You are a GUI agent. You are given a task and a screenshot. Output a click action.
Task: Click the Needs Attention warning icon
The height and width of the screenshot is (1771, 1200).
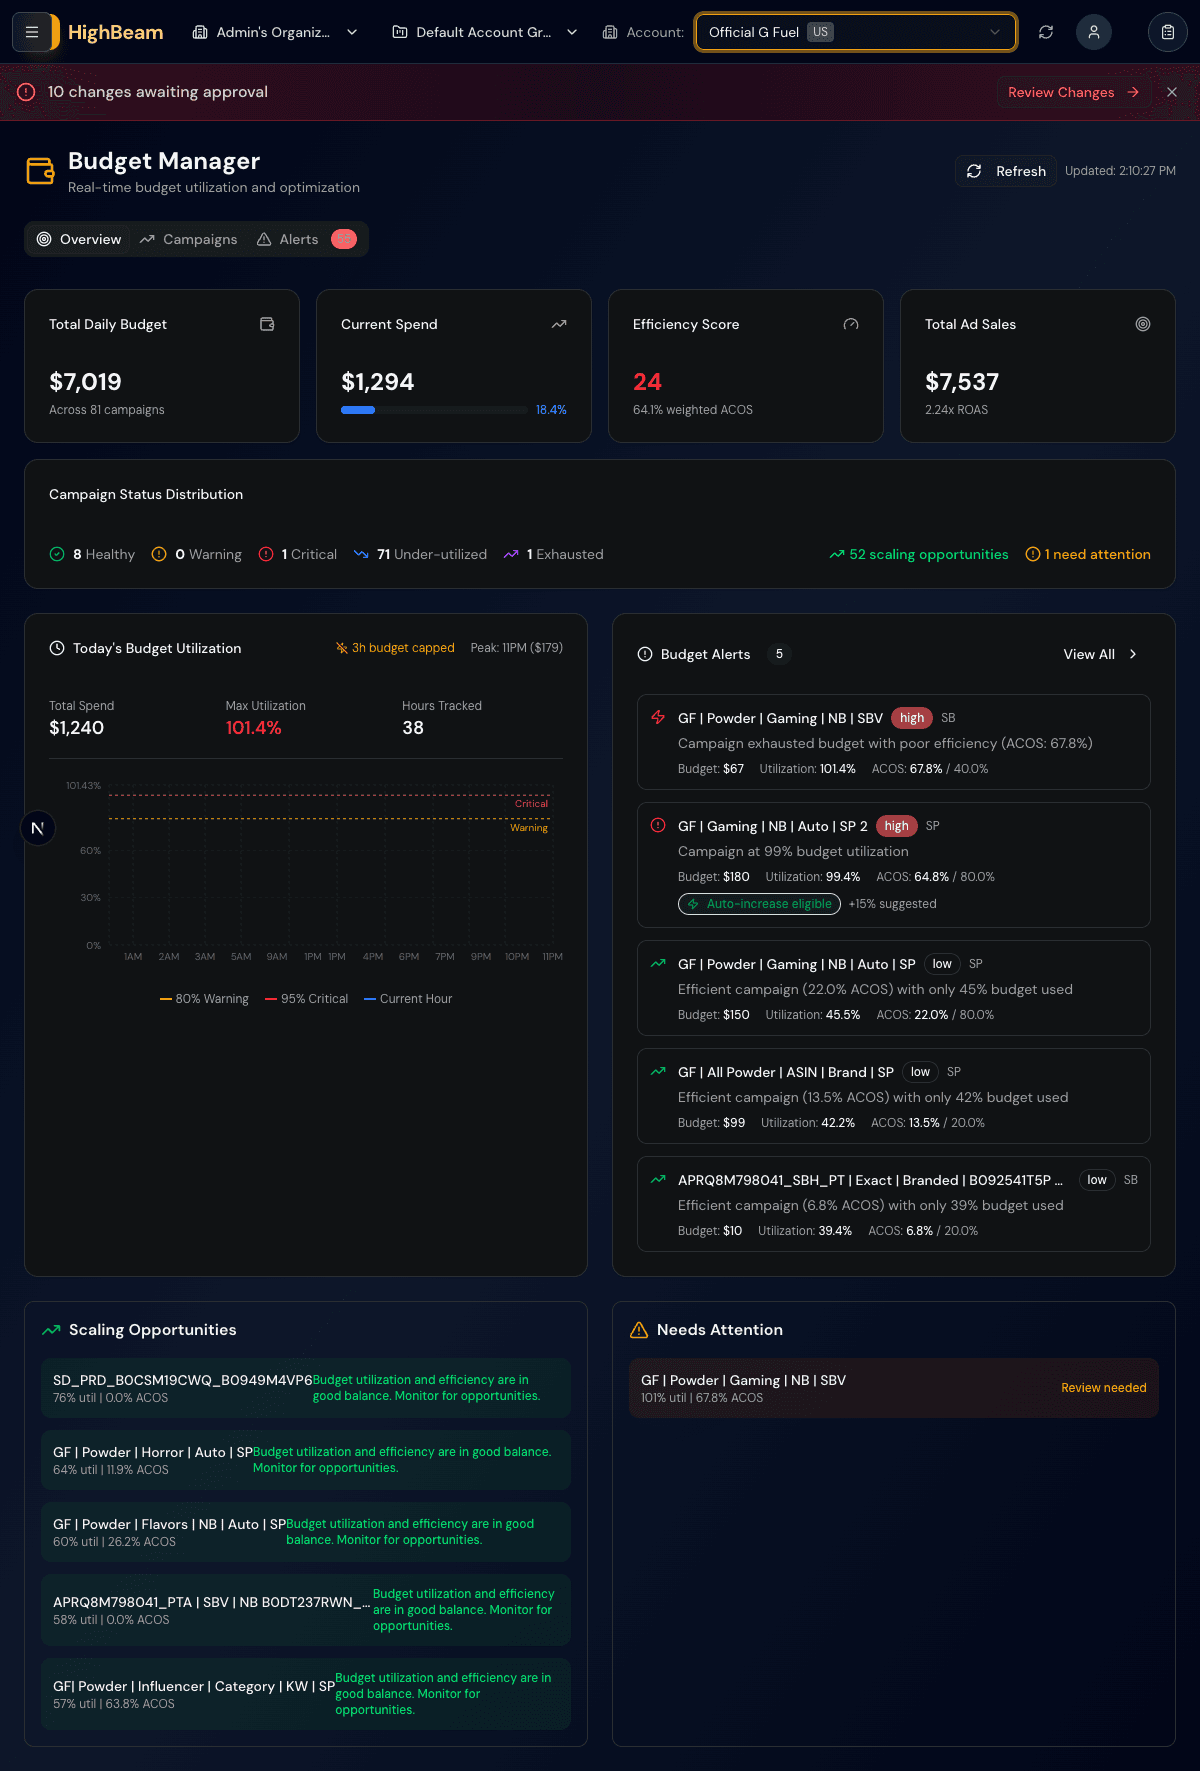tap(639, 1330)
